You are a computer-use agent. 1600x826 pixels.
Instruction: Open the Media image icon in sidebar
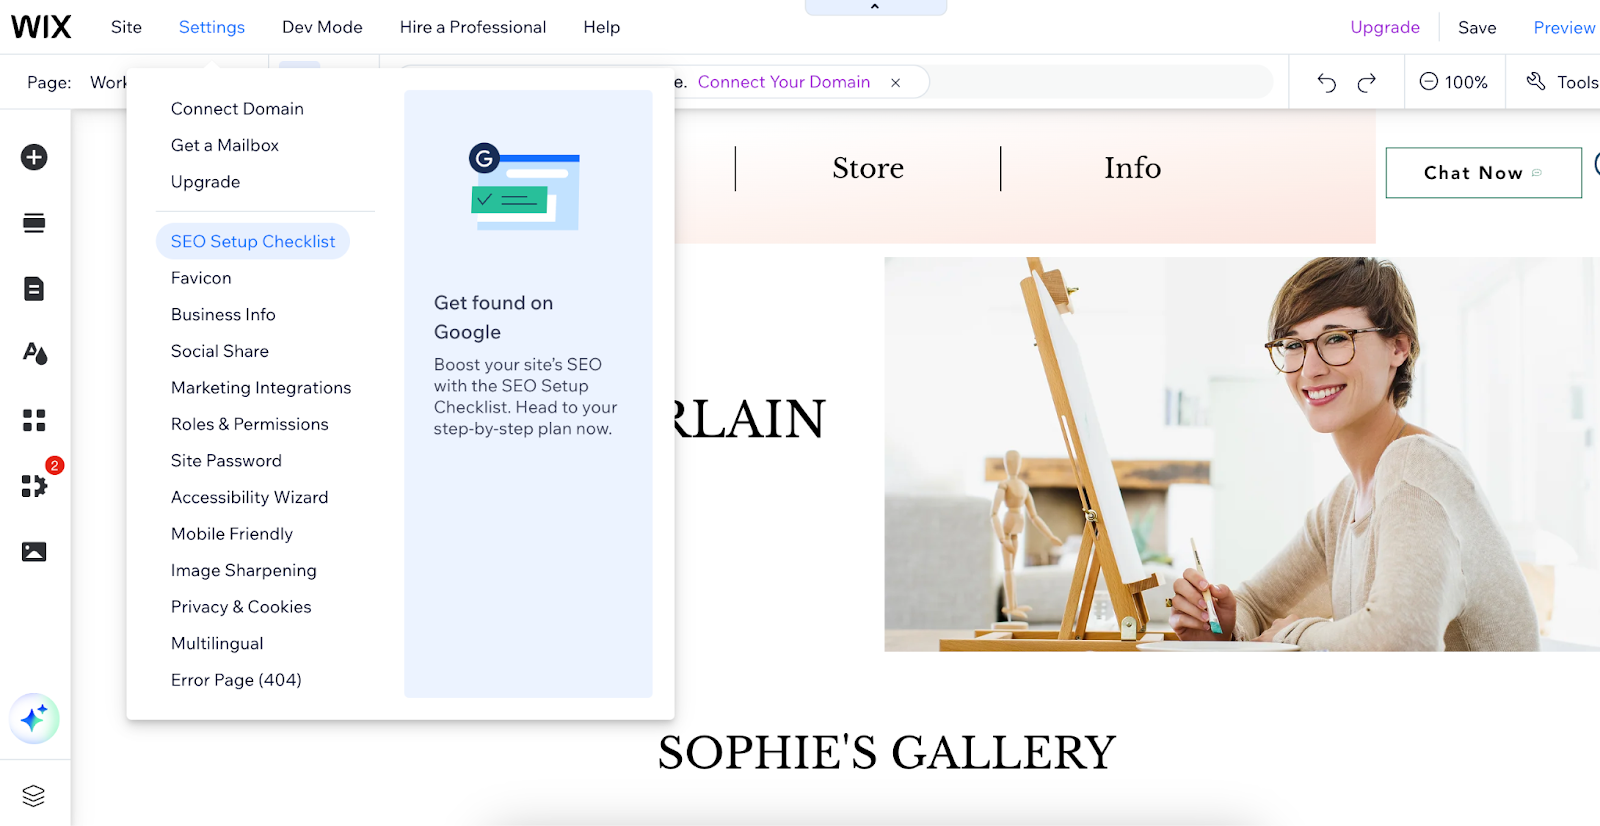pyautogui.click(x=34, y=552)
